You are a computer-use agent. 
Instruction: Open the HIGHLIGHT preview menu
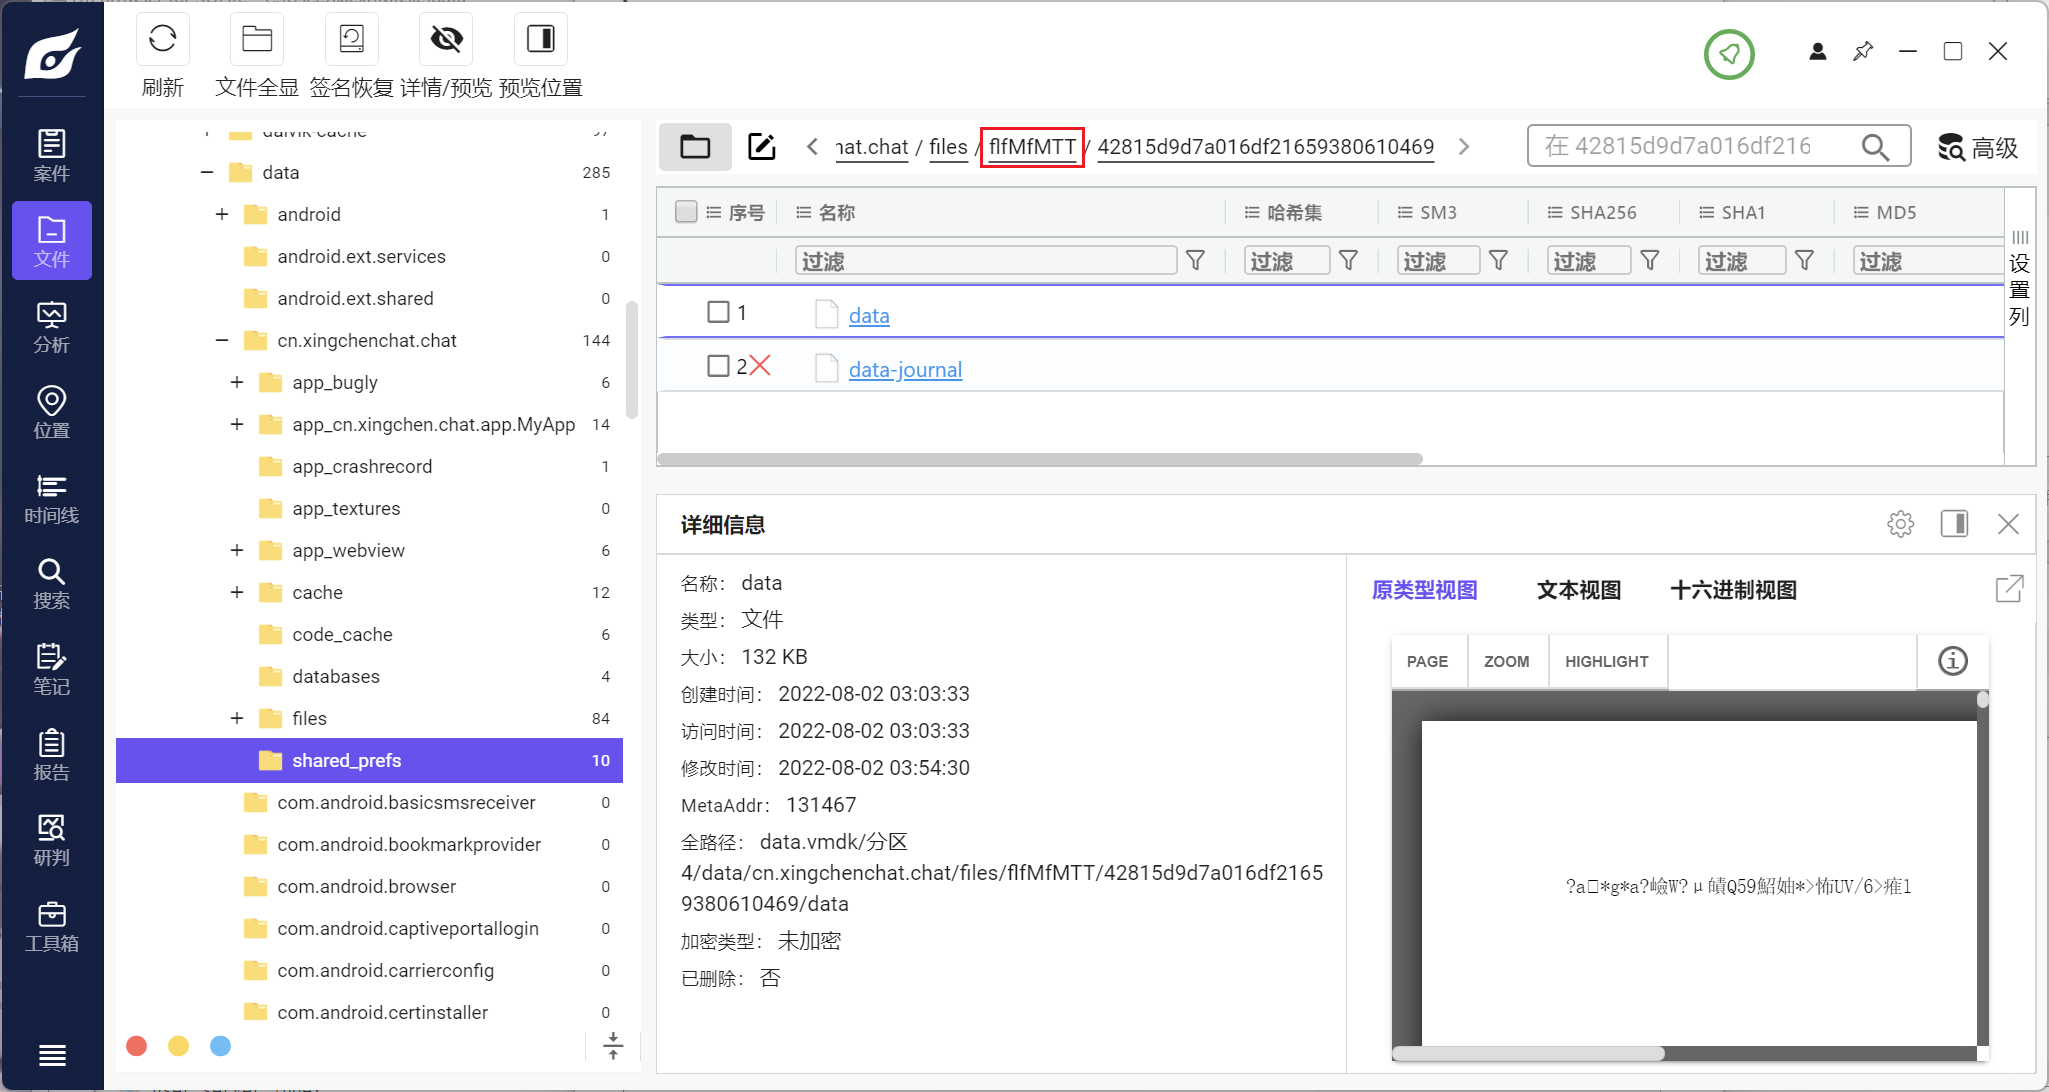(1607, 661)
